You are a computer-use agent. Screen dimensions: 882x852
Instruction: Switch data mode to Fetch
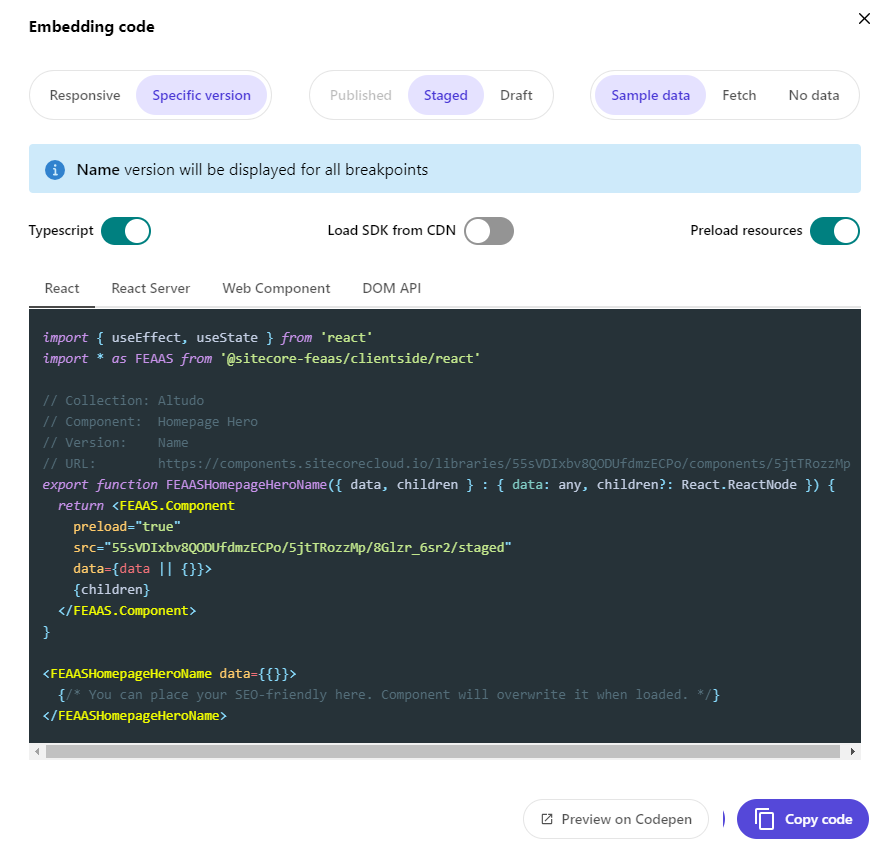pyautogui.click(x=739, y=95)
